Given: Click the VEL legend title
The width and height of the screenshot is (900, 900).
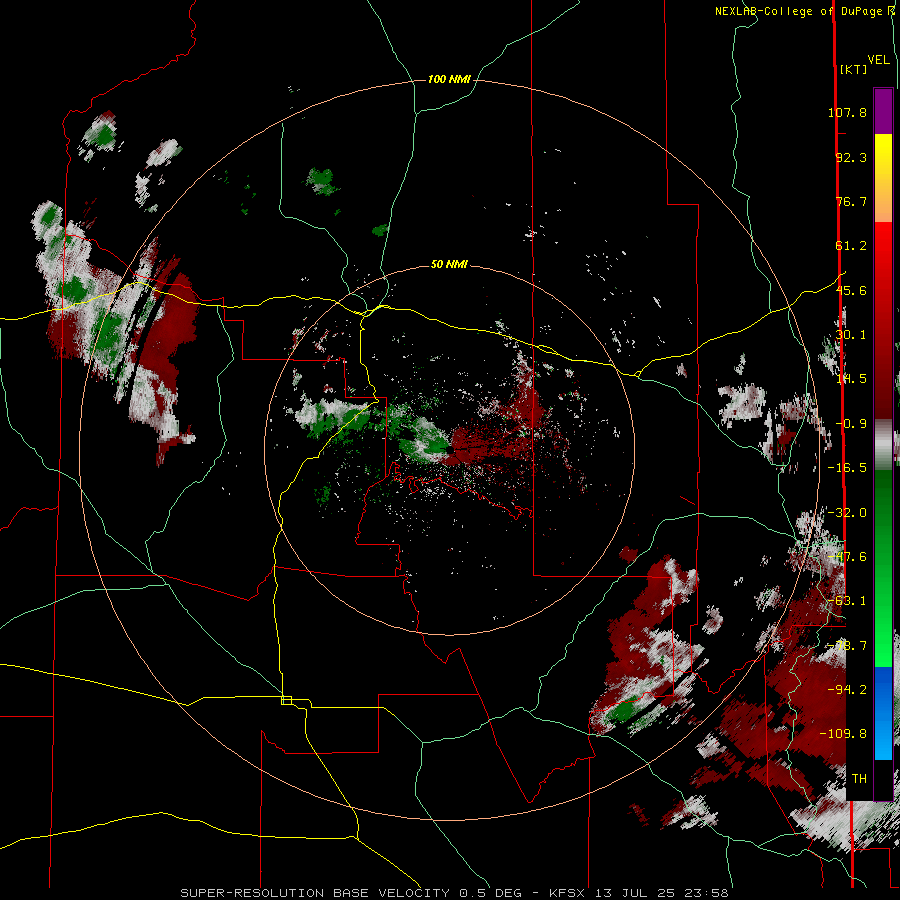Looking at the screenshot, I should pos(879,60).
